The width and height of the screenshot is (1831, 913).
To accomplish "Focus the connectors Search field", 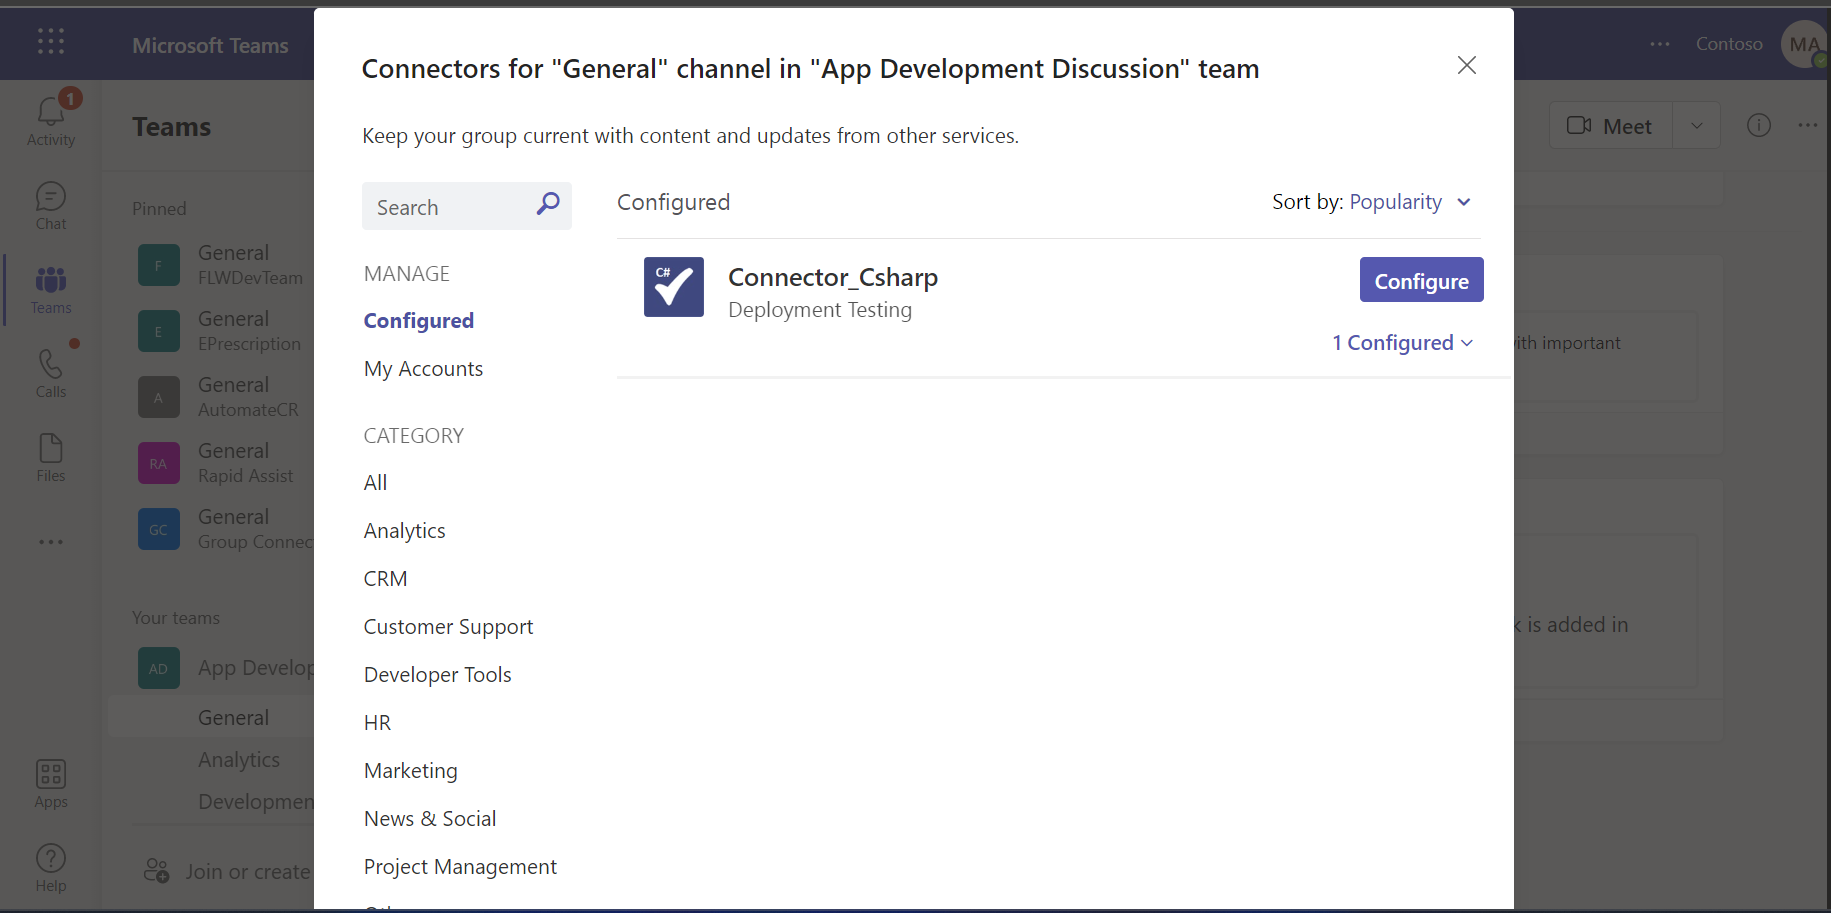I will 467,206.
